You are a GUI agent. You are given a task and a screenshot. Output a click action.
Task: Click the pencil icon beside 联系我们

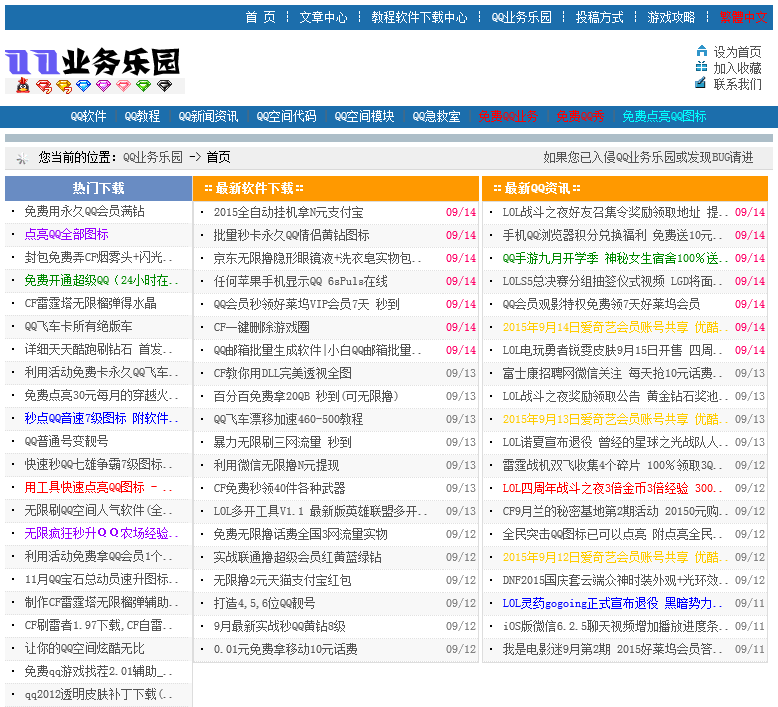[x=702, y=84]
